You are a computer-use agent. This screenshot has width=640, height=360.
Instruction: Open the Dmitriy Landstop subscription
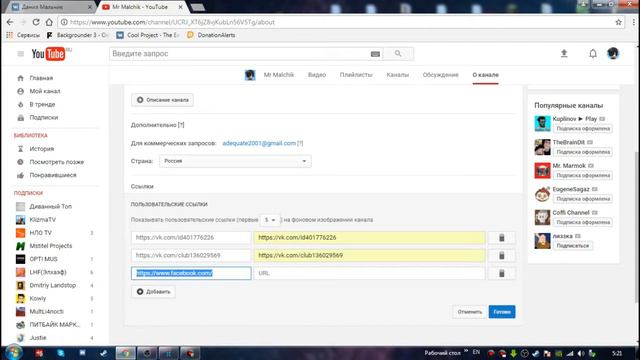coord(52,285)
